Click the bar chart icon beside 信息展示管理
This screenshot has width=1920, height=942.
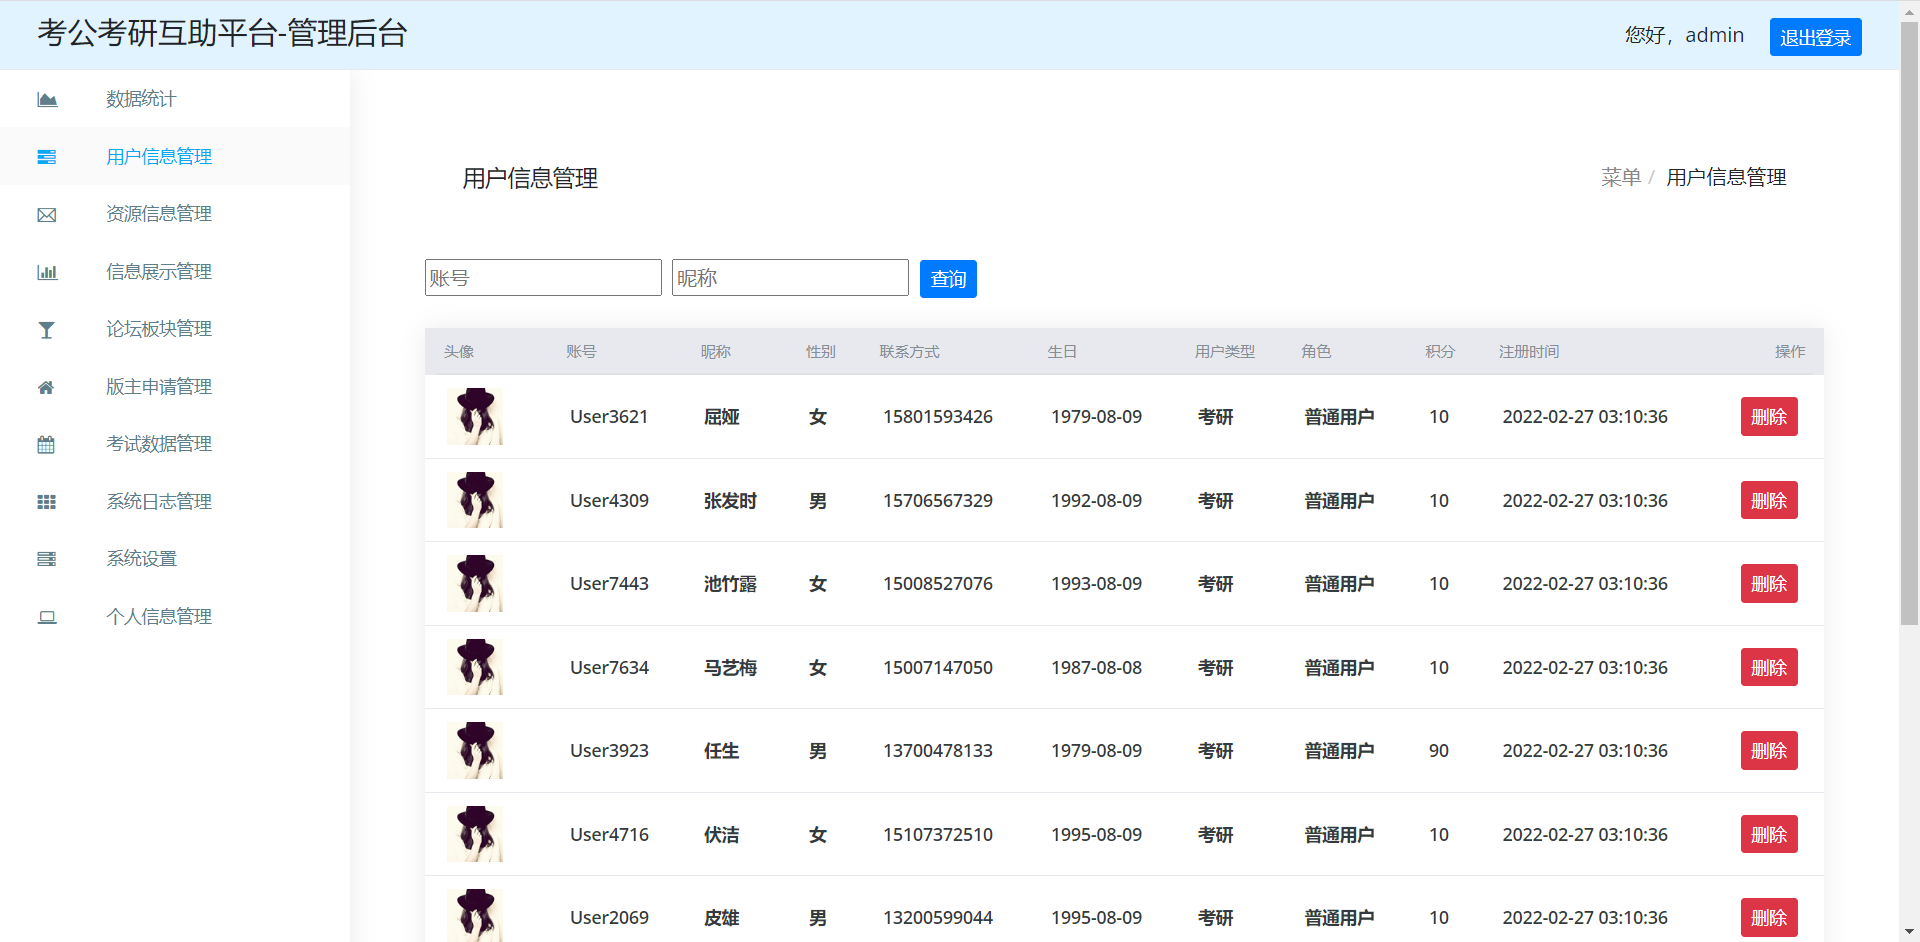tap(47, 272)
